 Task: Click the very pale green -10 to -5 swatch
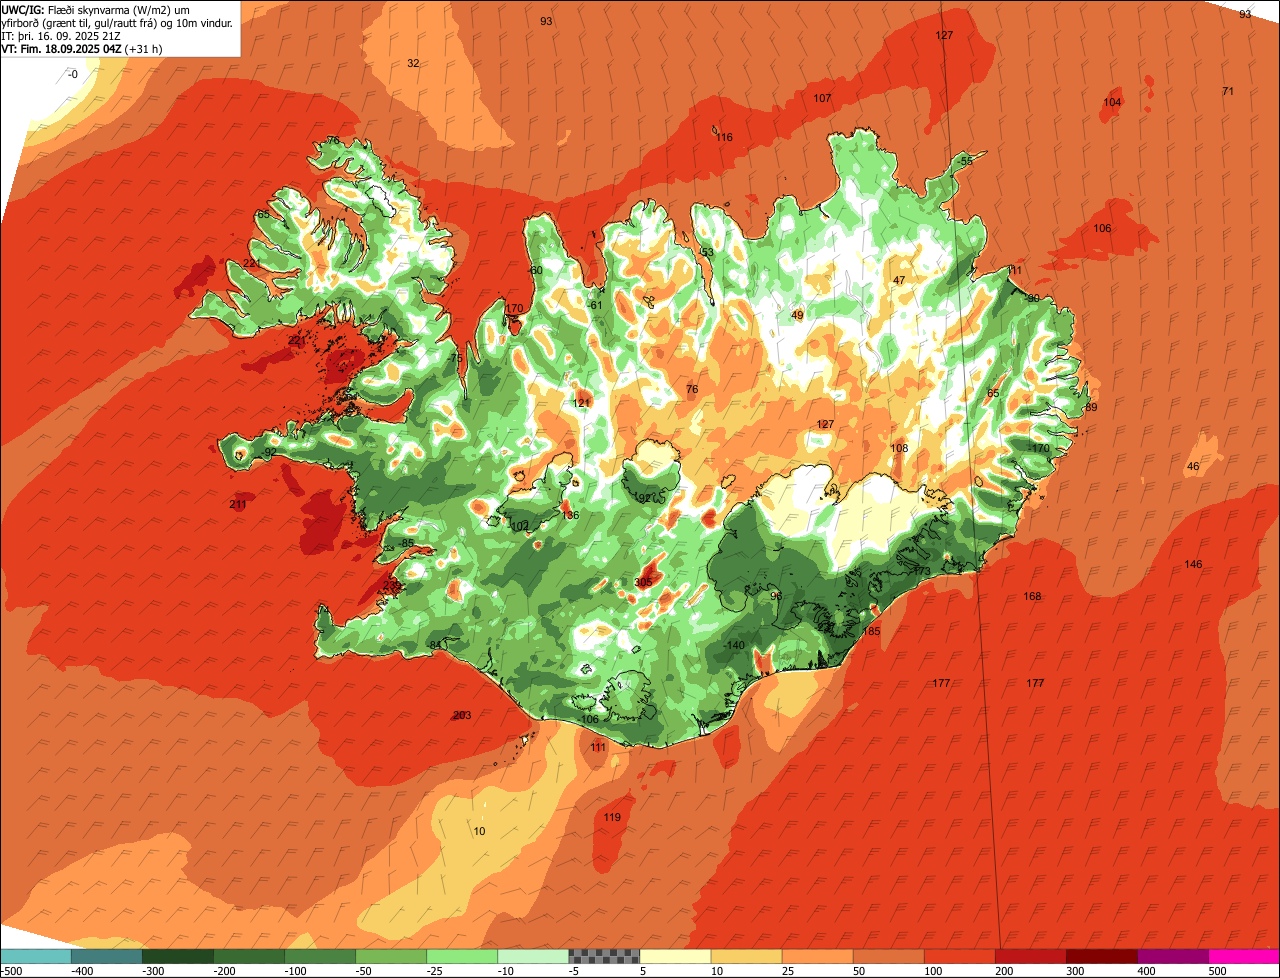tap(533, 956)
